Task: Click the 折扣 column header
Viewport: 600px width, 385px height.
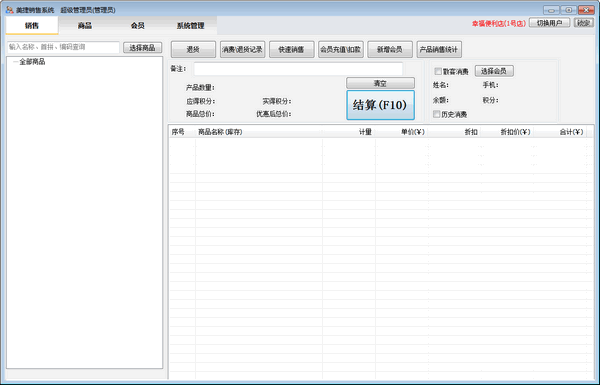Action: [x=455, y=132]
